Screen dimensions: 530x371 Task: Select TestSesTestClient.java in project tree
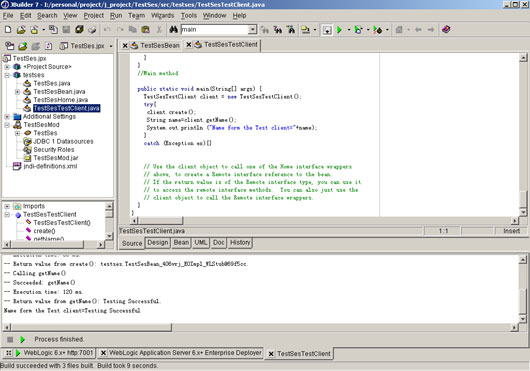[67, 108]
